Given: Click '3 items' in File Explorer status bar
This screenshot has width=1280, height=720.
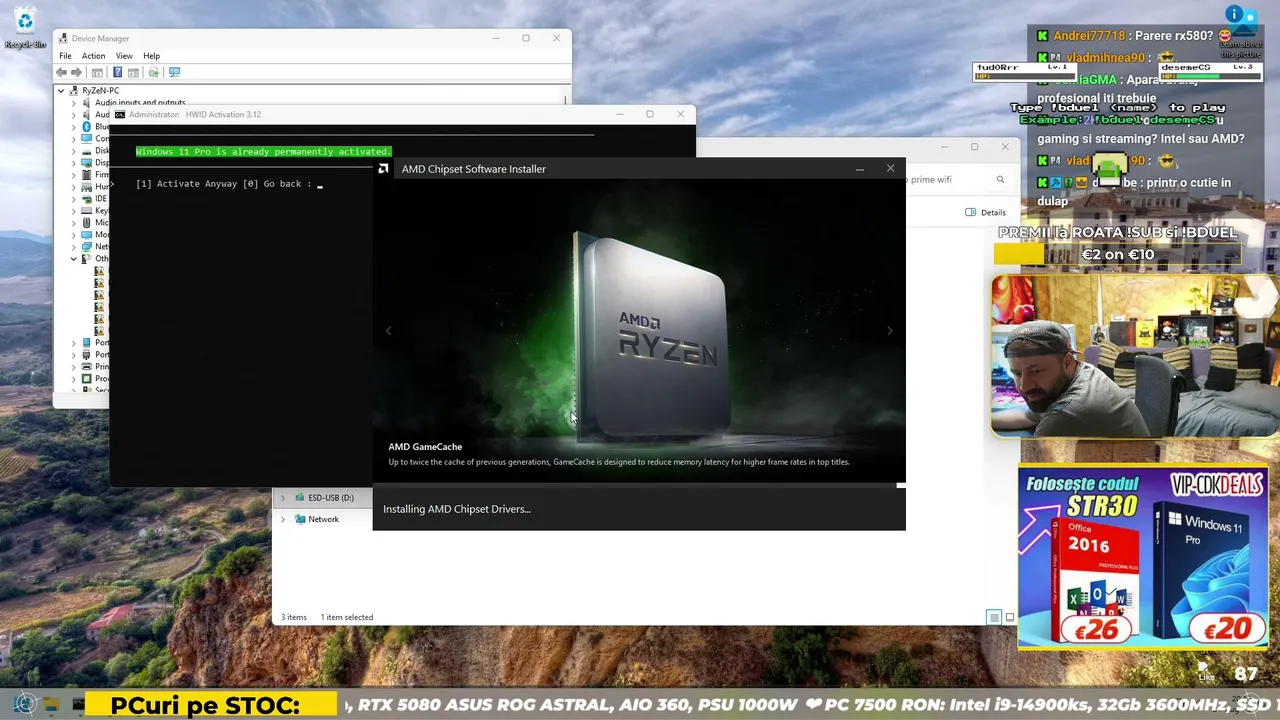Looking at the screenshot, I should (x=294, y=617).
